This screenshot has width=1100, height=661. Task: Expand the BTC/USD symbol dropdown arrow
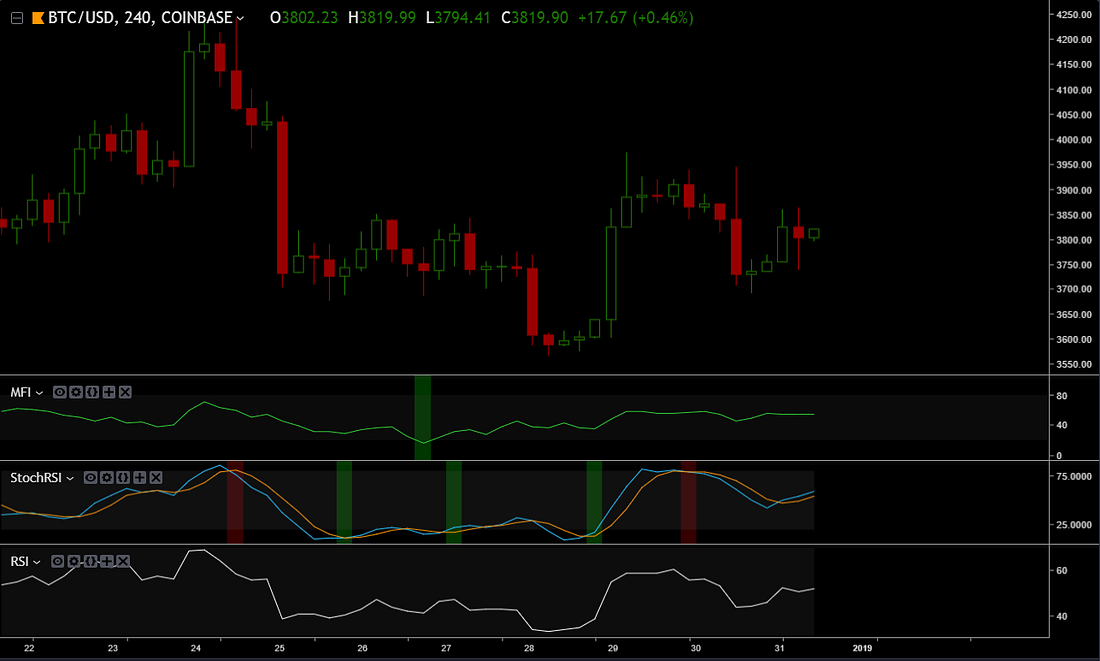240,18
